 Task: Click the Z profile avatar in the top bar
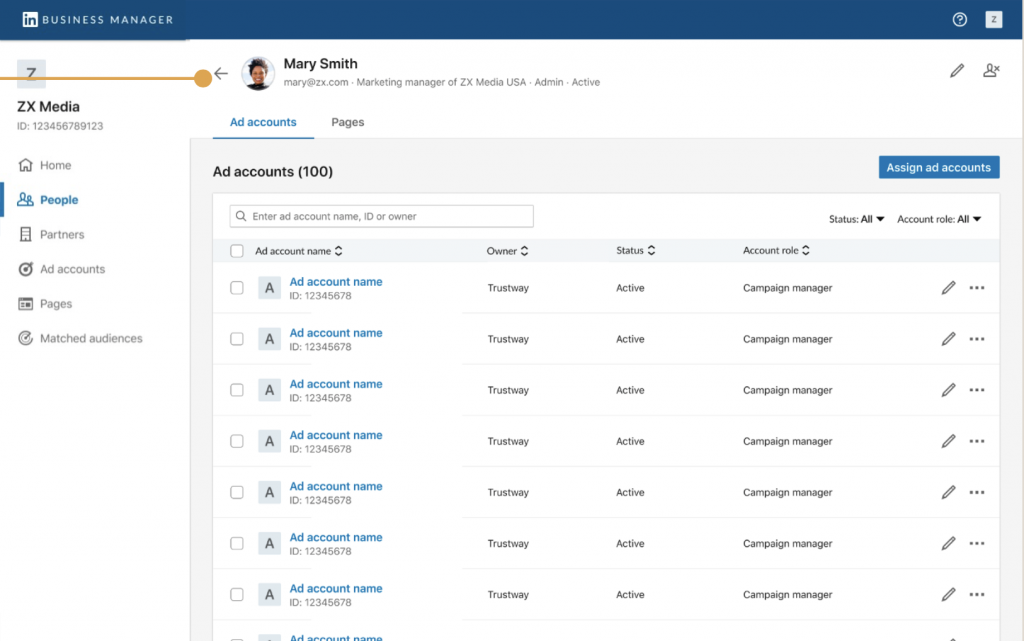pyautogui.click(x=993, y=20)
